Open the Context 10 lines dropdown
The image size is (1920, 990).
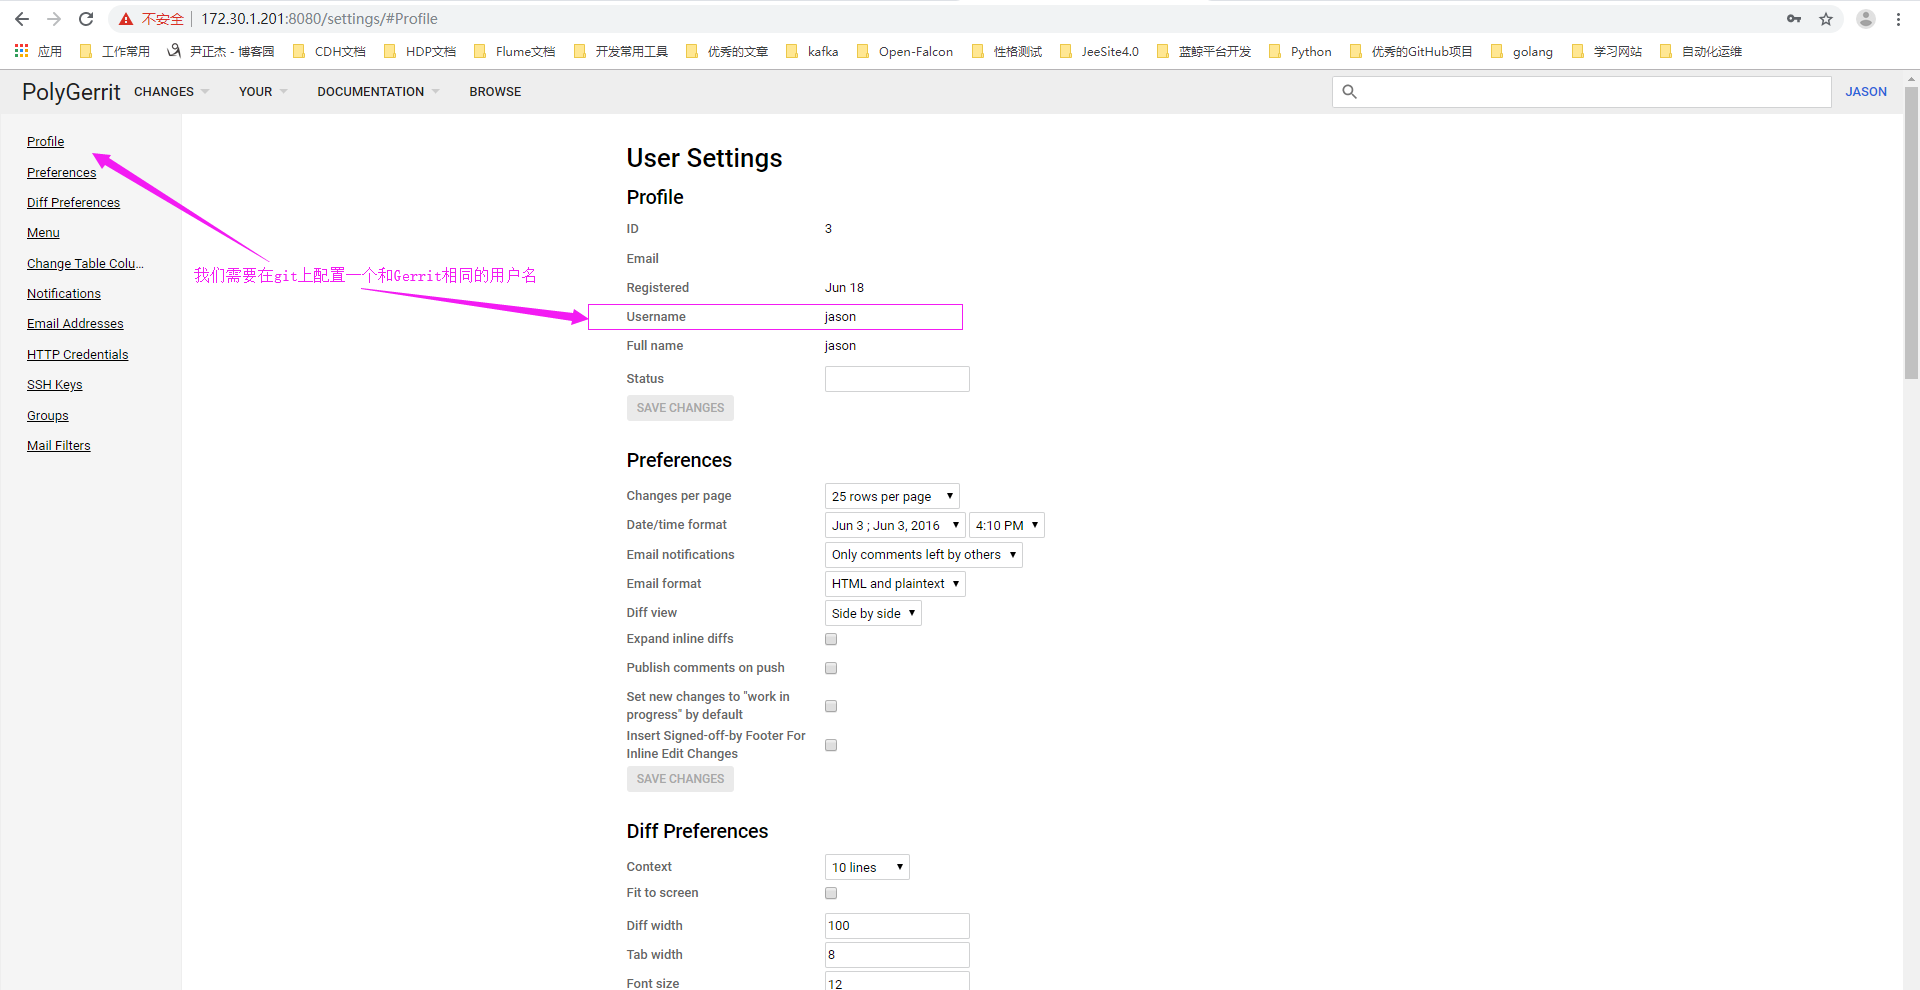click(867, 867)
